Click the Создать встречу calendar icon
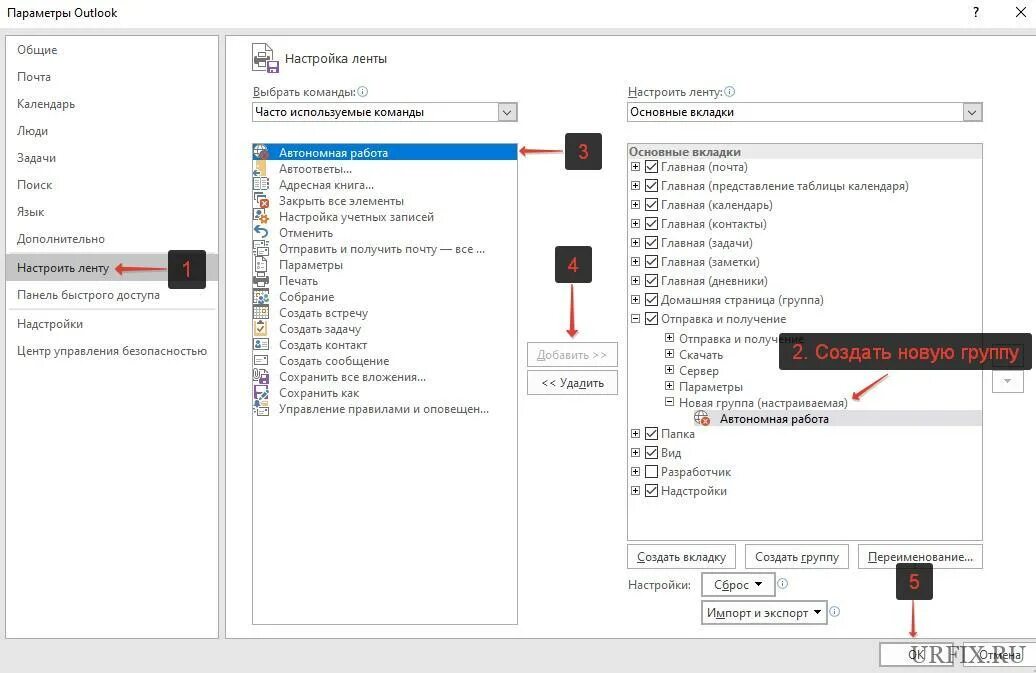 (260, 313)
